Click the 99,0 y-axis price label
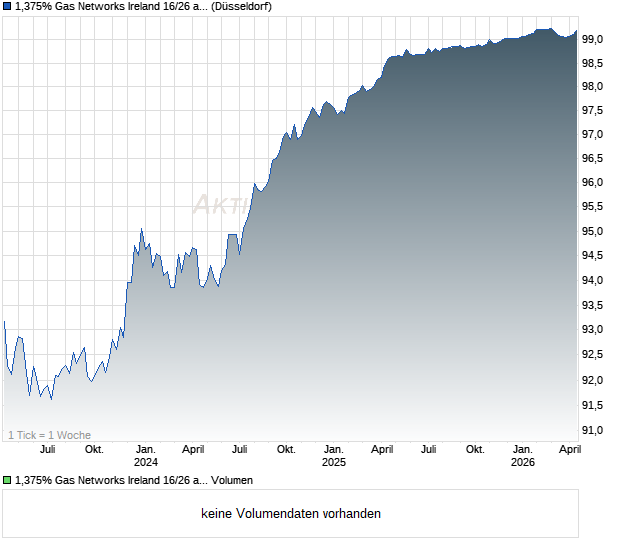 coord(593,39)
